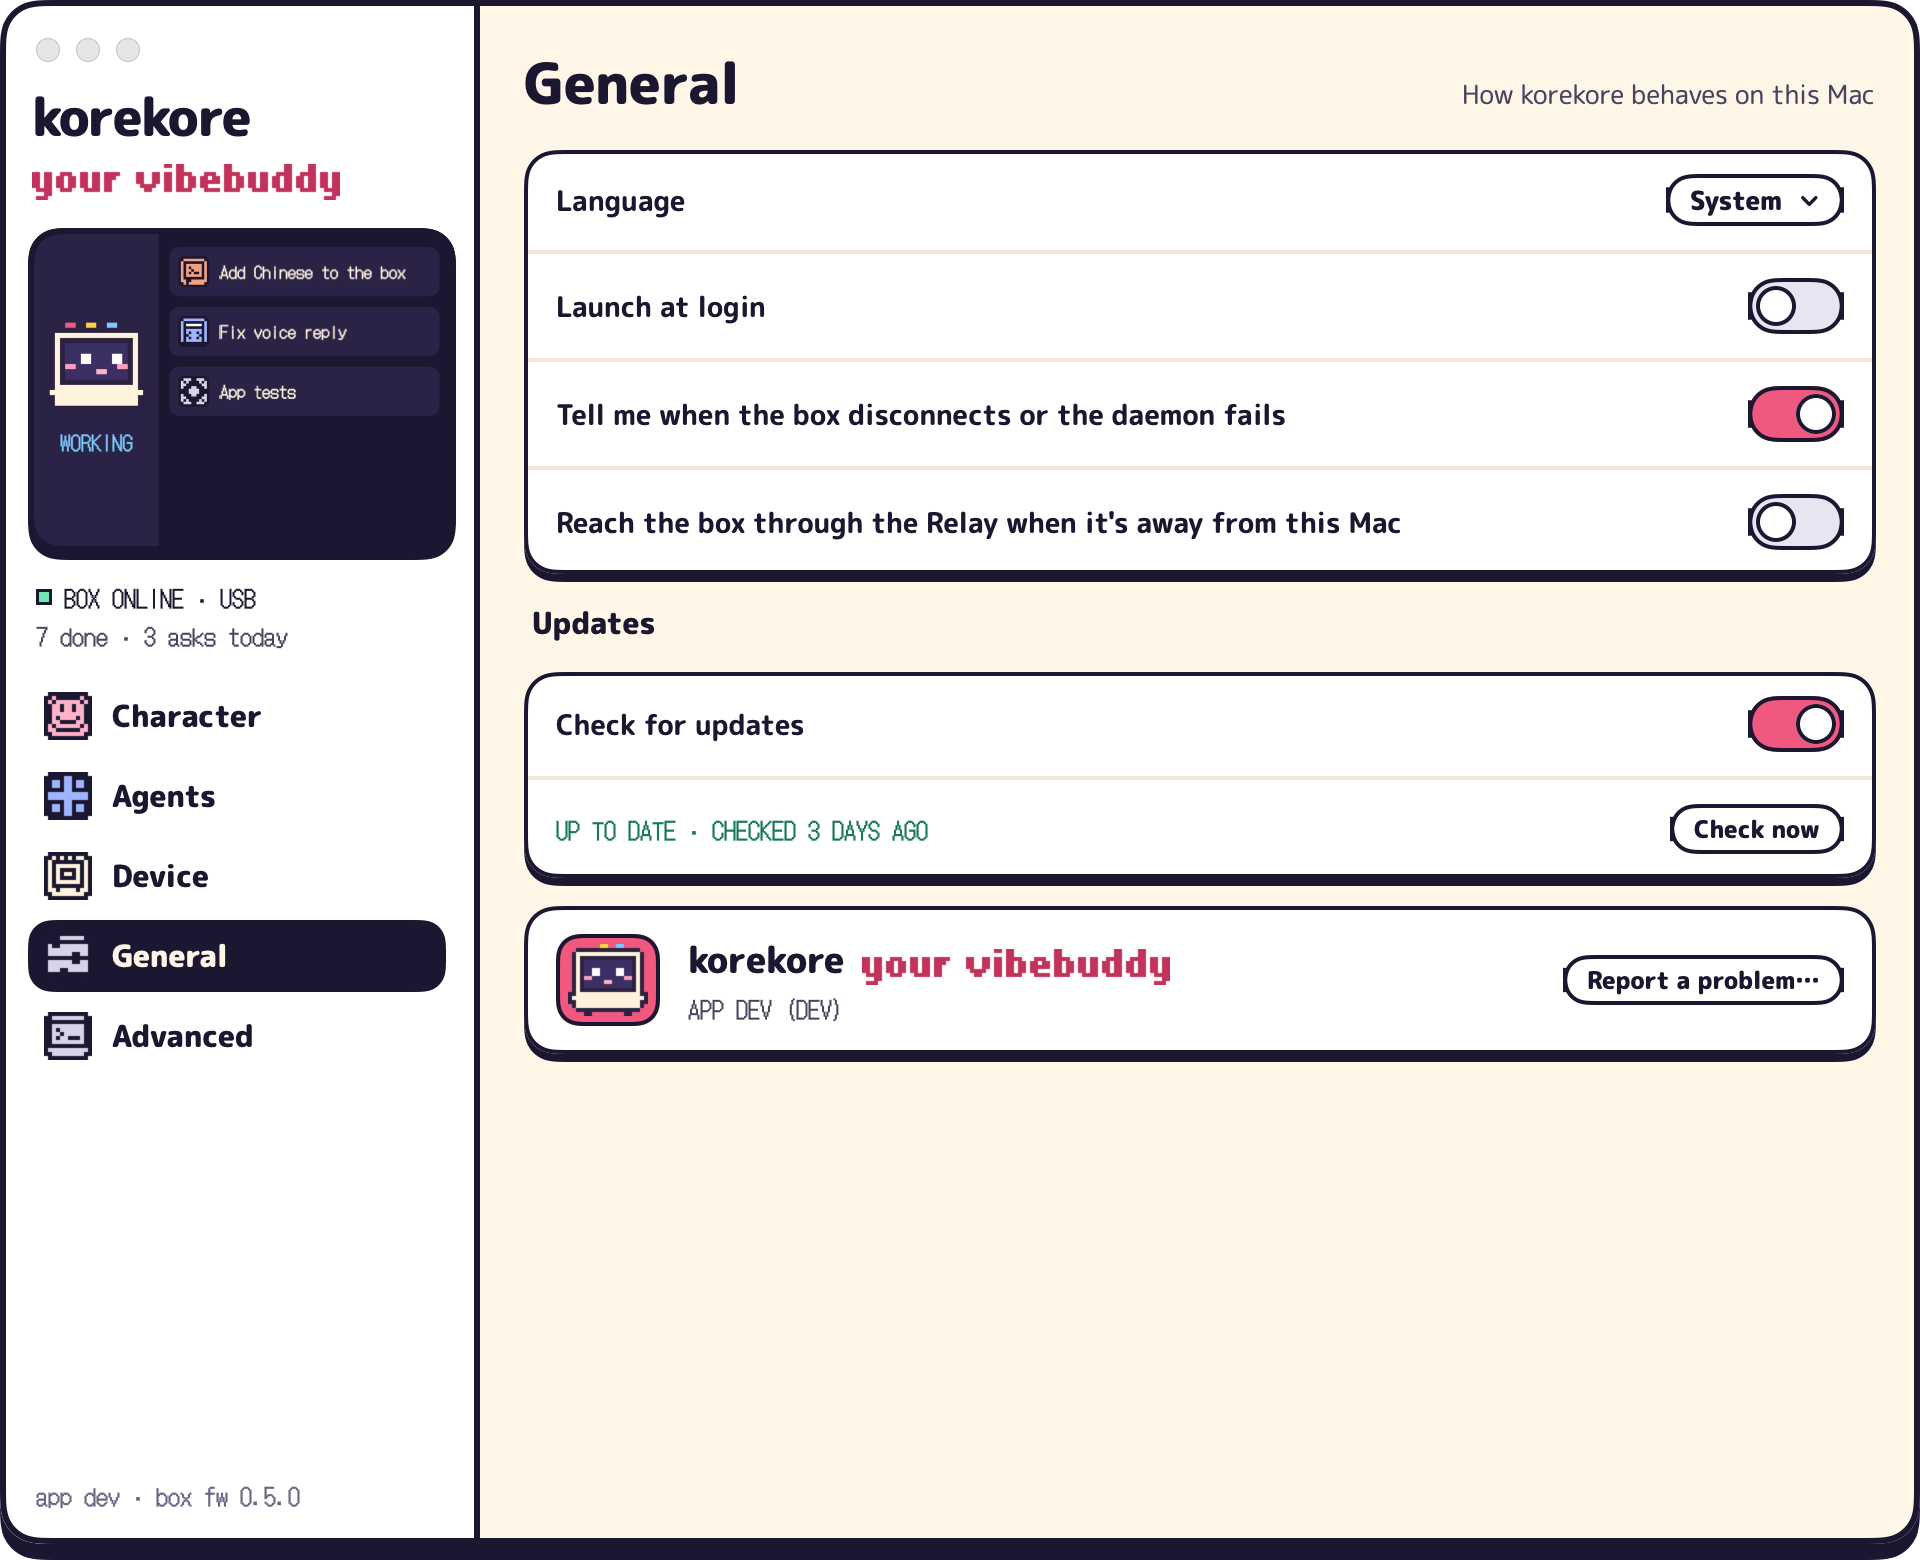Click the Device chip icon

coord(68,876)
